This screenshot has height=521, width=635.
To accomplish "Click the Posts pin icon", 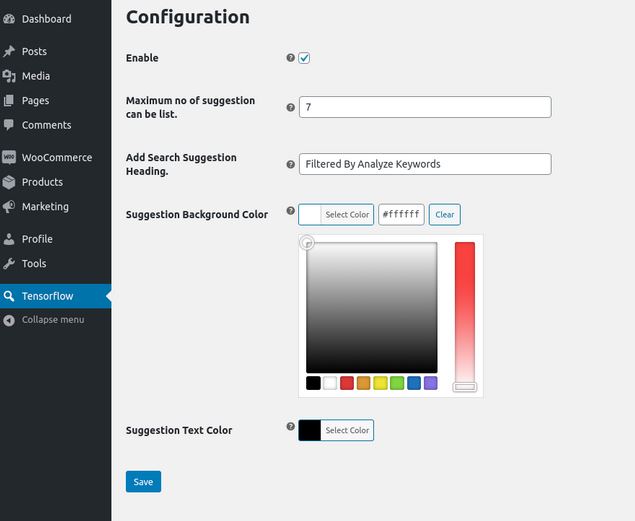I will (9, 51).
